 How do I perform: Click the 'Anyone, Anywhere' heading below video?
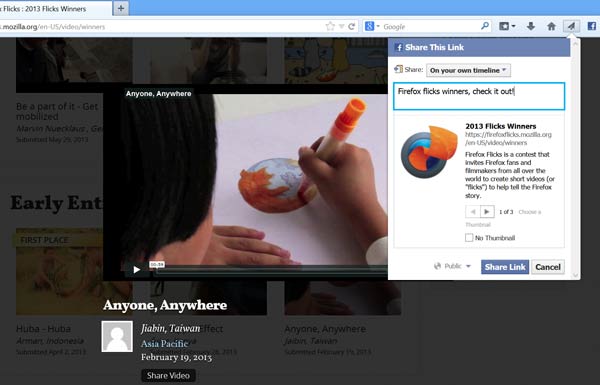pyautogui.click(x=165, y=305)
